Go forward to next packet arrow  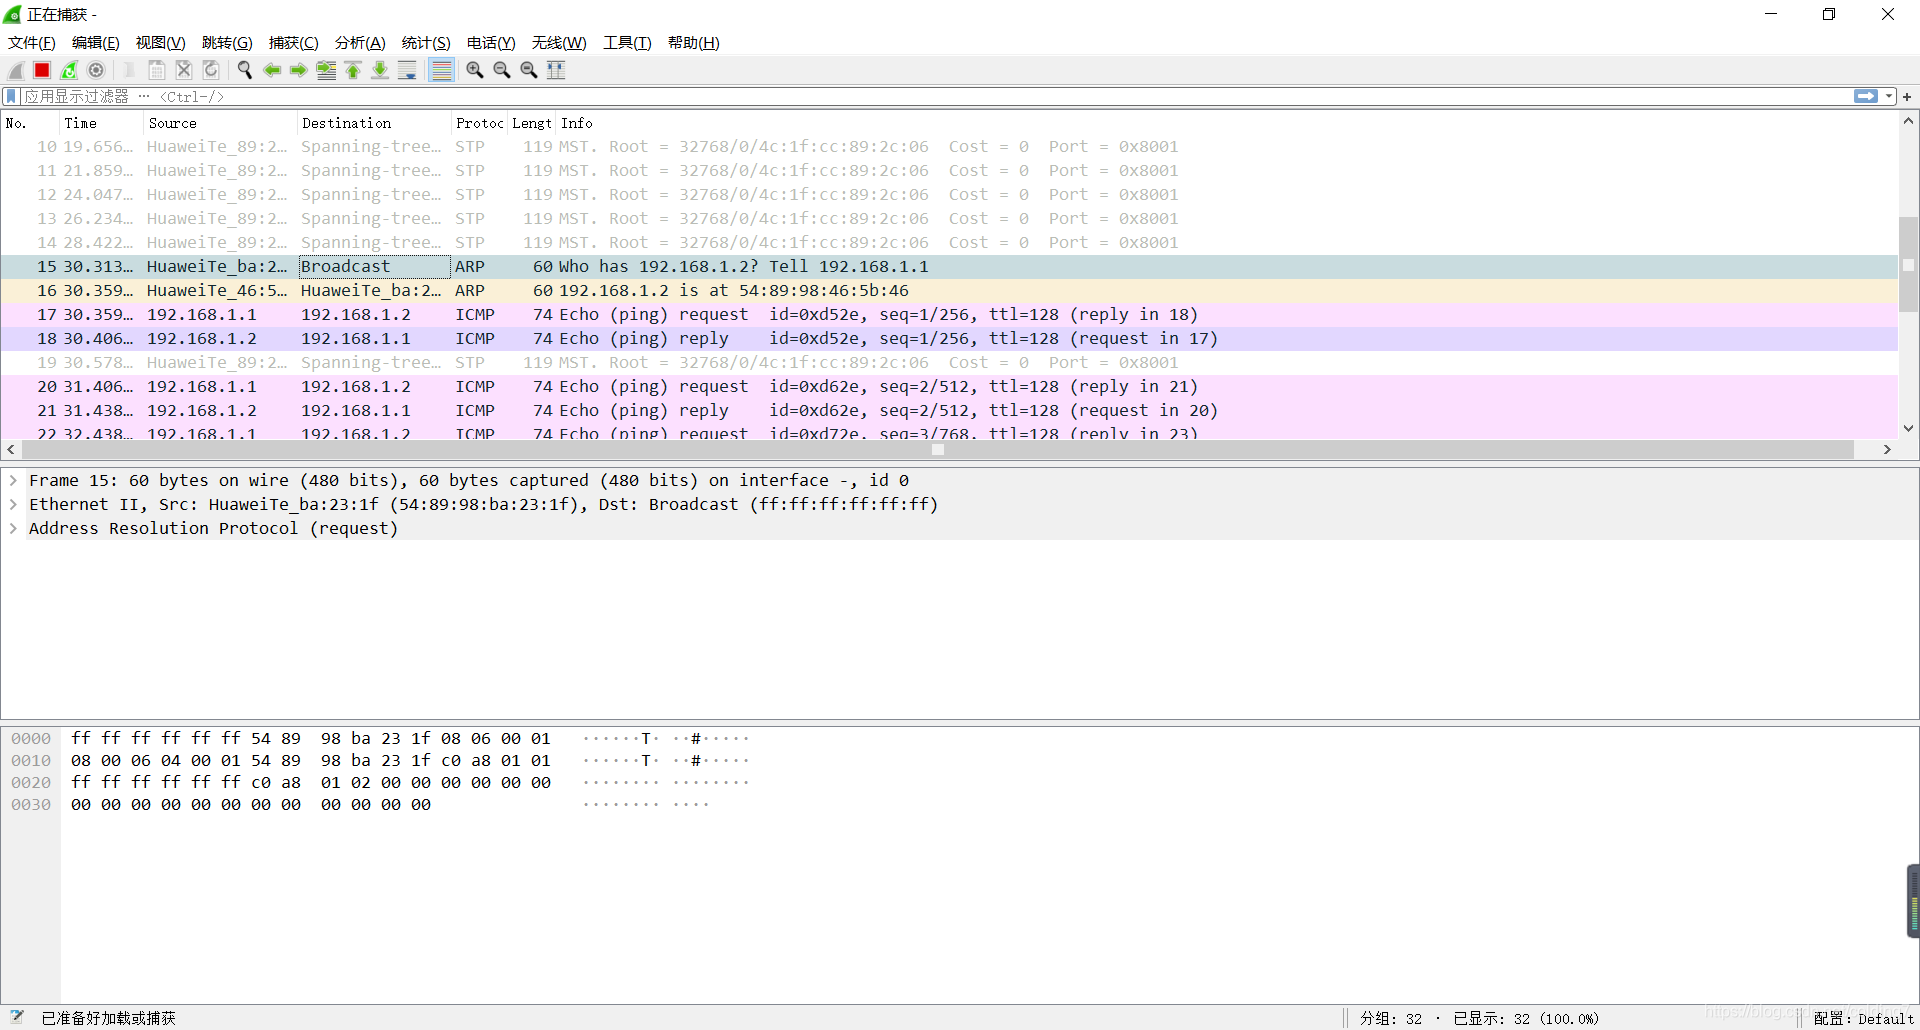tap(299, 70)
